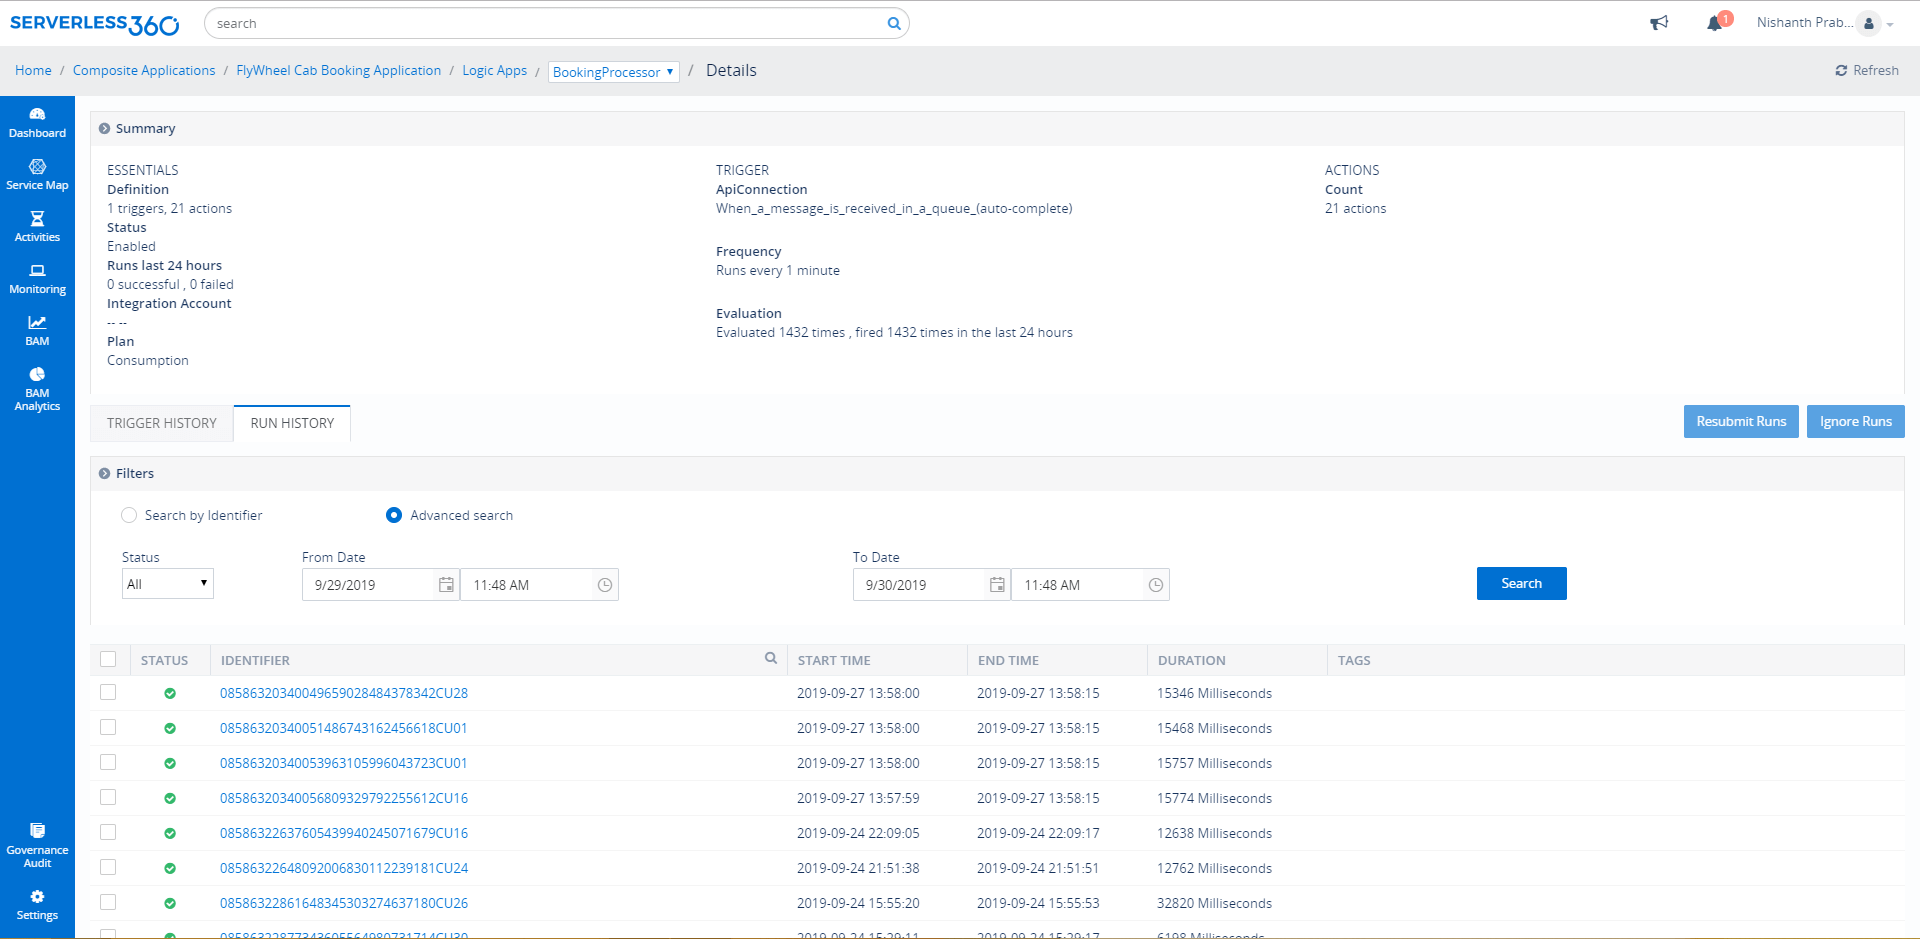Open To Date calendar picker icon
The width and height of the screenshot is (1920, 939).
coord(997,585)
